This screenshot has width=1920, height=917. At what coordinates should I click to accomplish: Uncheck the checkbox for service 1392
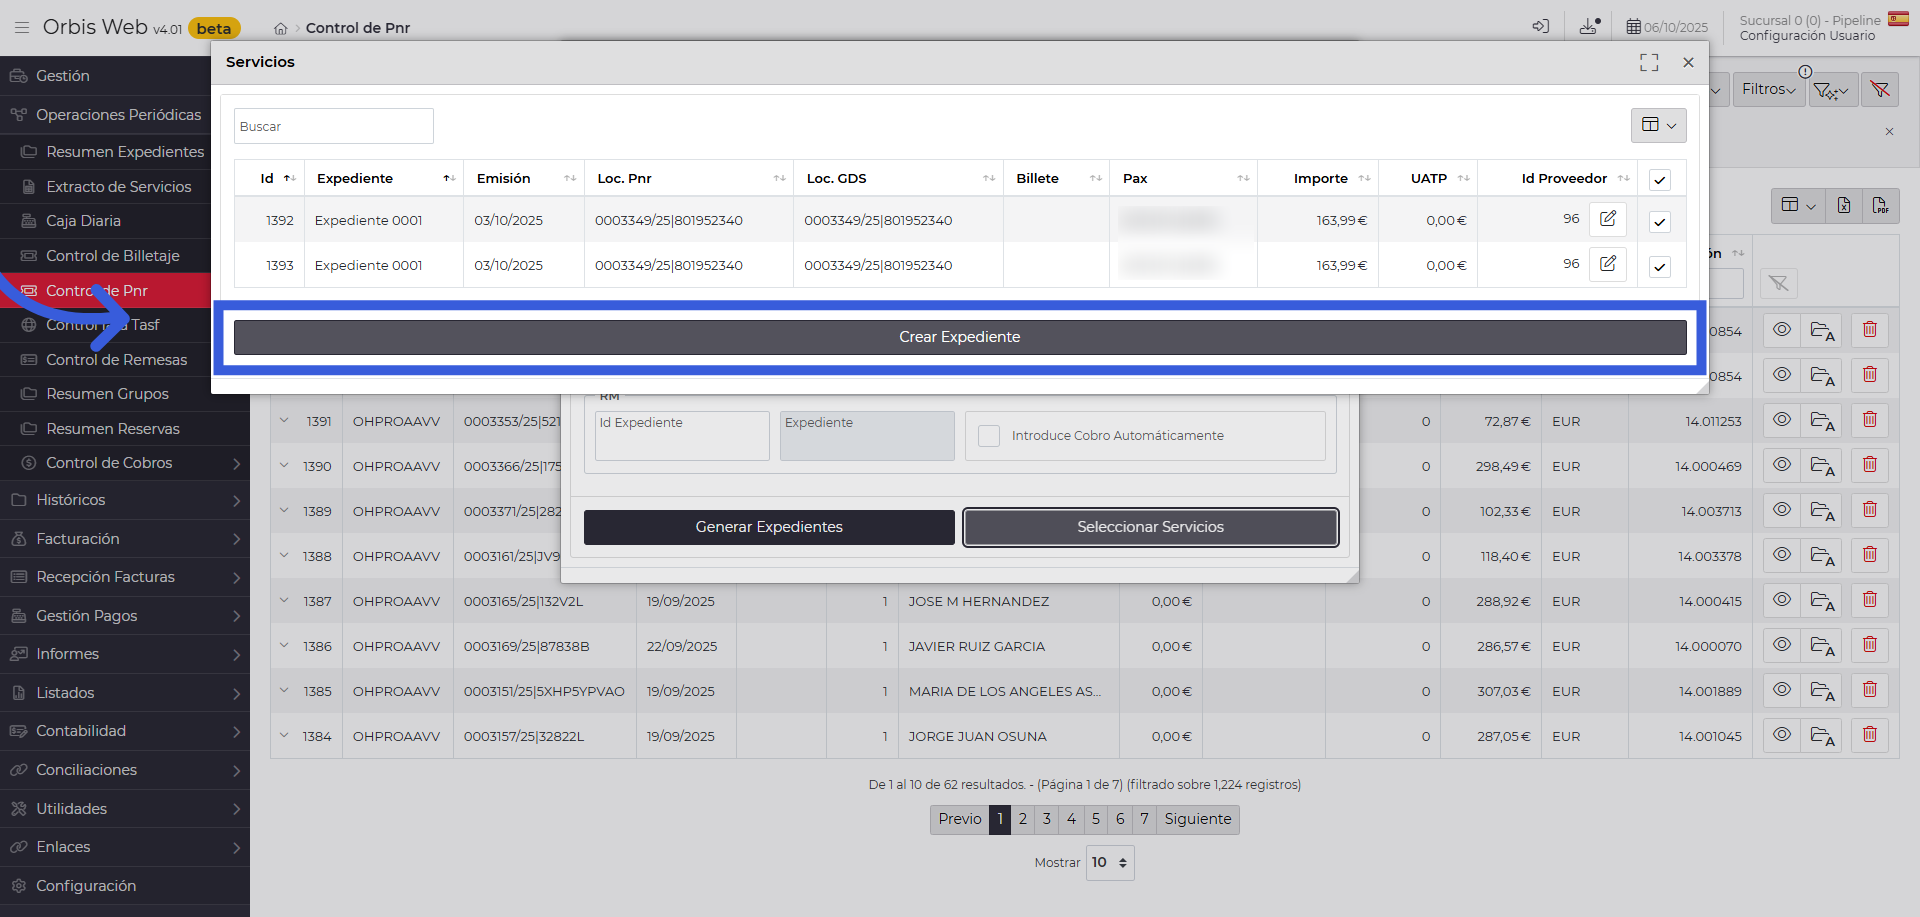(1660, 222)
